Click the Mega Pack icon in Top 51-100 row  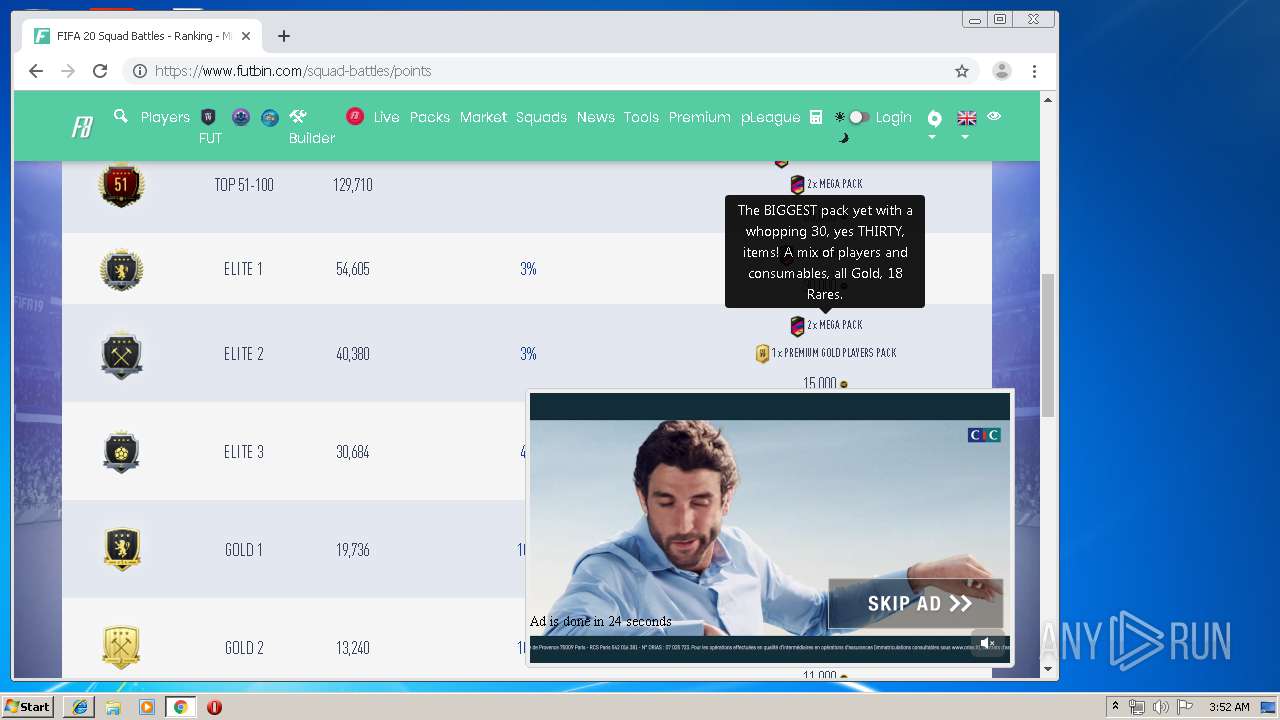tap(797, 184)
